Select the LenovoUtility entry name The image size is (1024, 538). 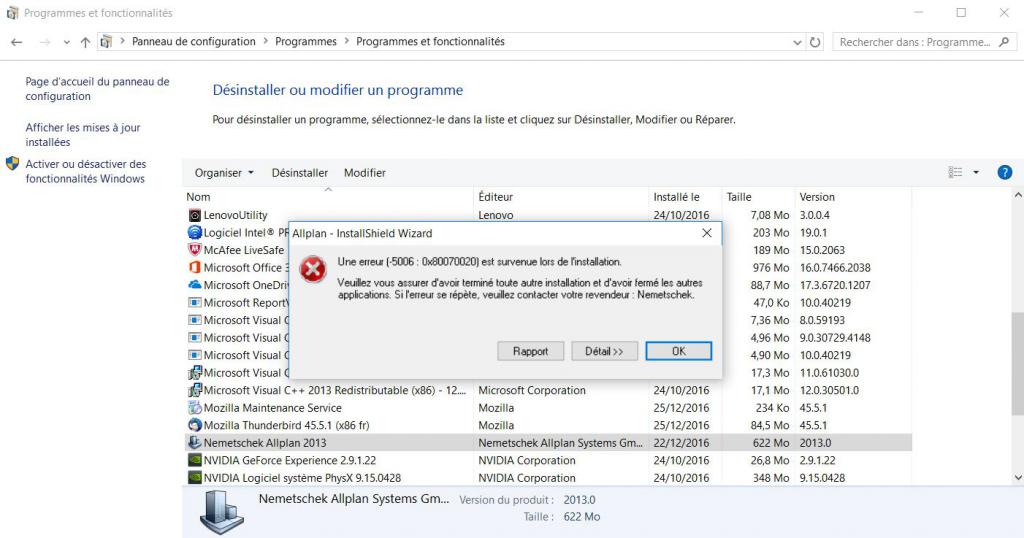(x=235, y=215)
